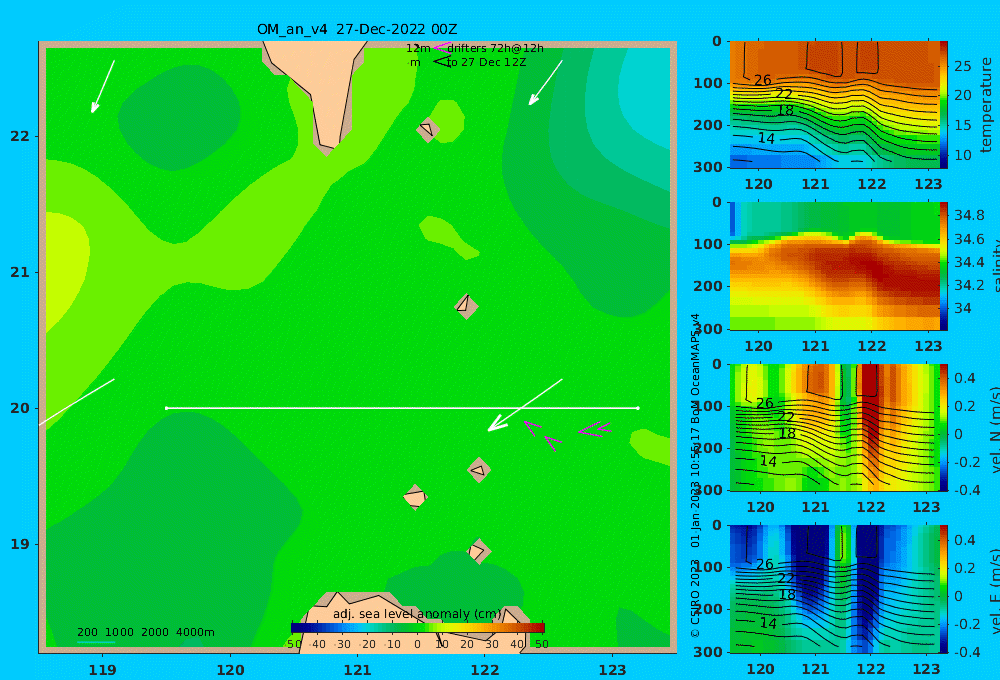Image resolution: width=1000 pixels, height=680 pixels.
Task: Click the sea level anomaly colorbar
Action: click(418, 628)
